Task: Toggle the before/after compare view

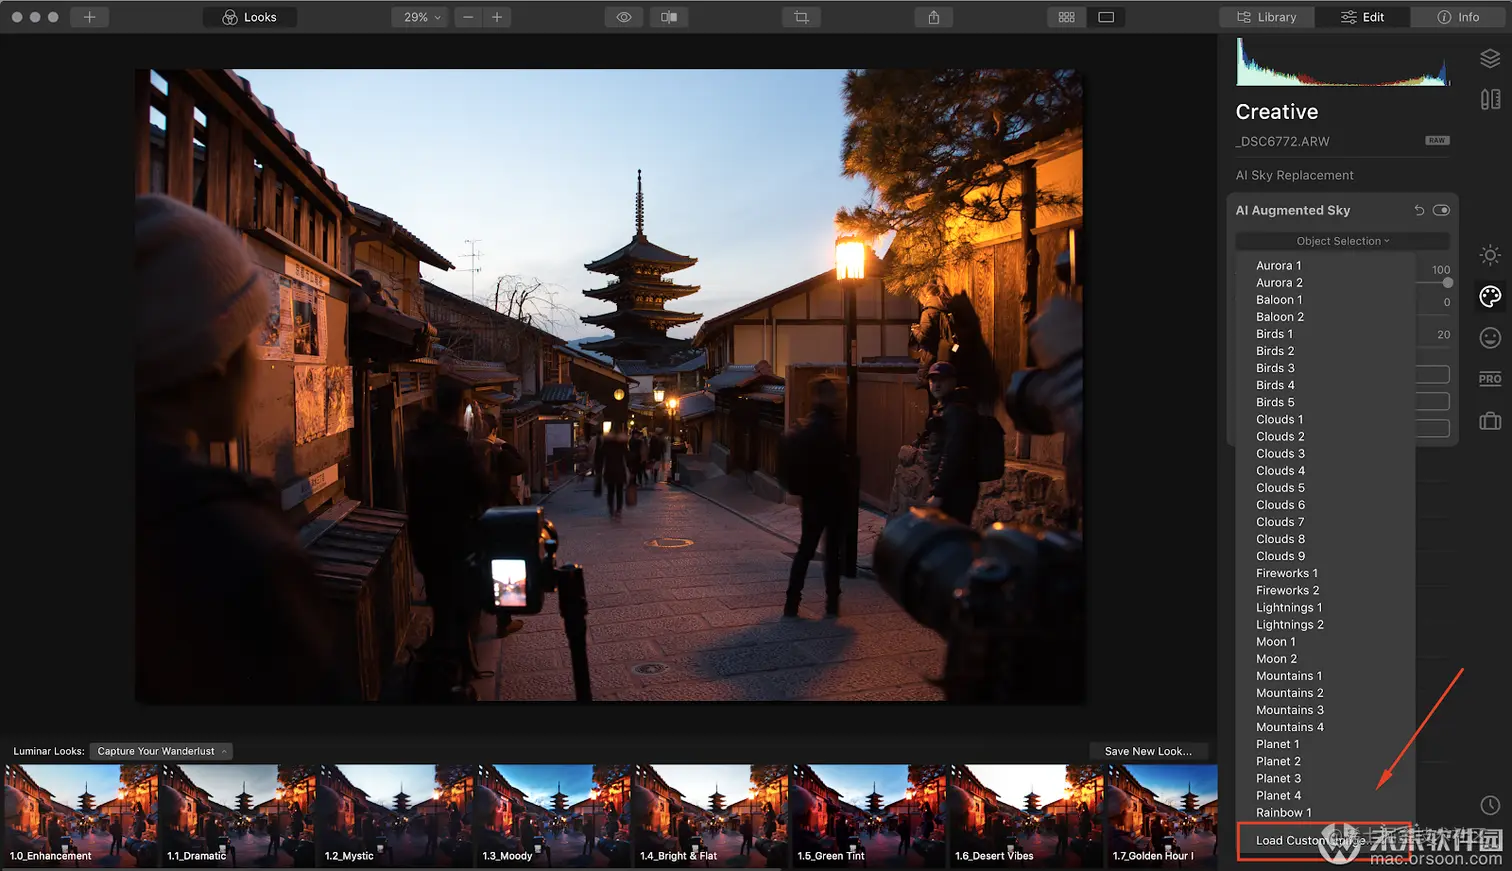Action: coord(669,17)
